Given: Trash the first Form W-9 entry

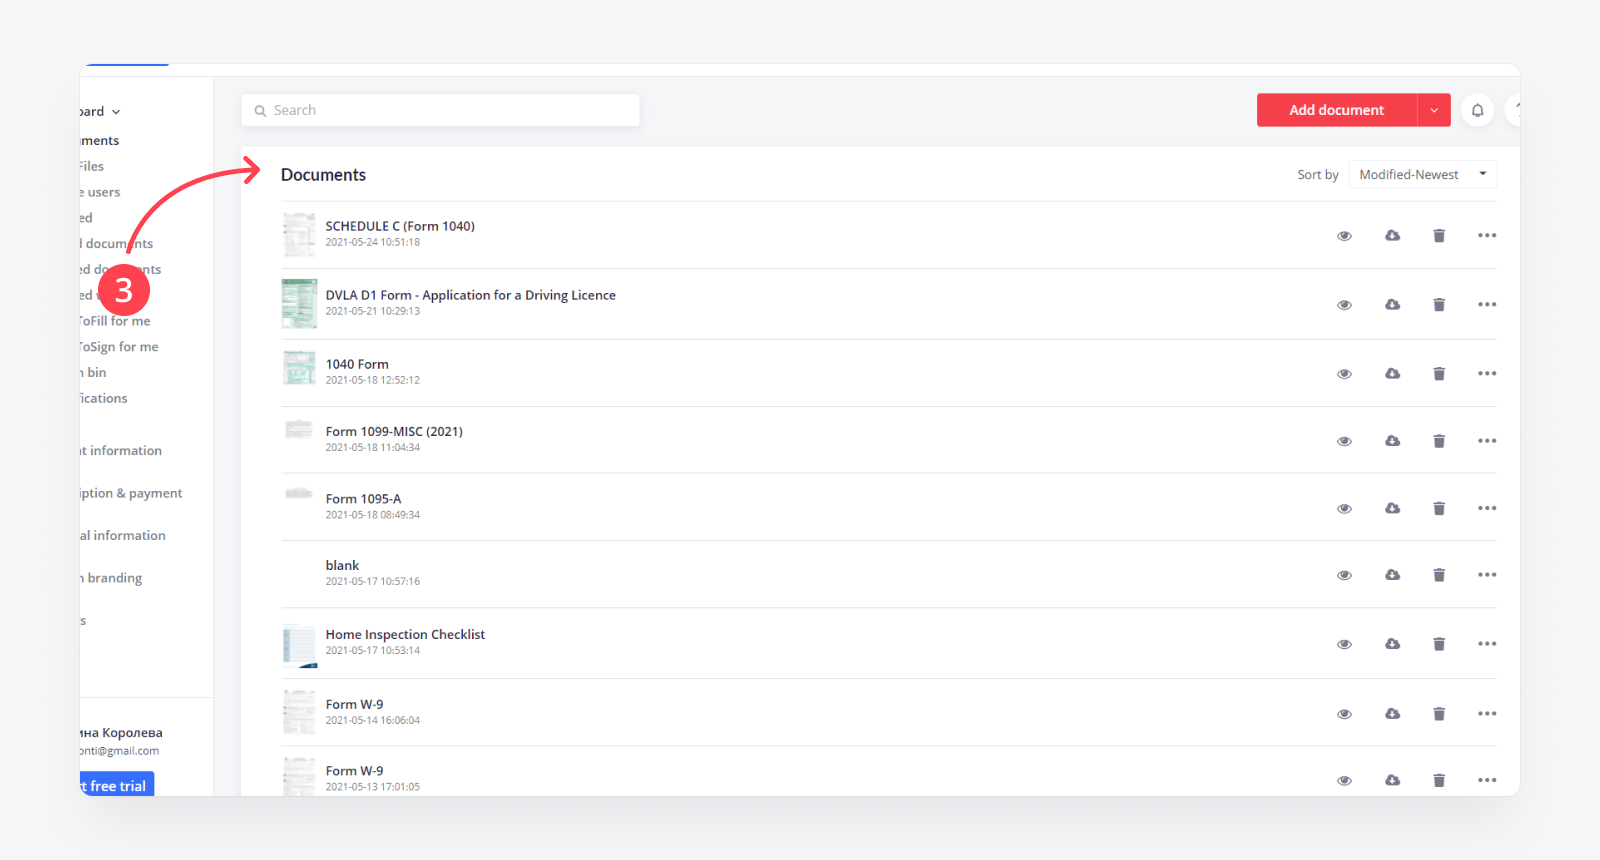Looking at the screenshot, I should [1439, 713].
